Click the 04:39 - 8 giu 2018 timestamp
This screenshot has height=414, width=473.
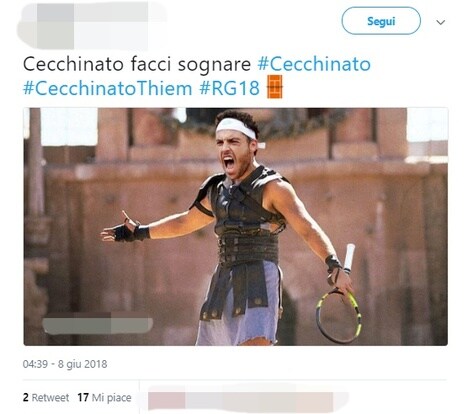65,364
